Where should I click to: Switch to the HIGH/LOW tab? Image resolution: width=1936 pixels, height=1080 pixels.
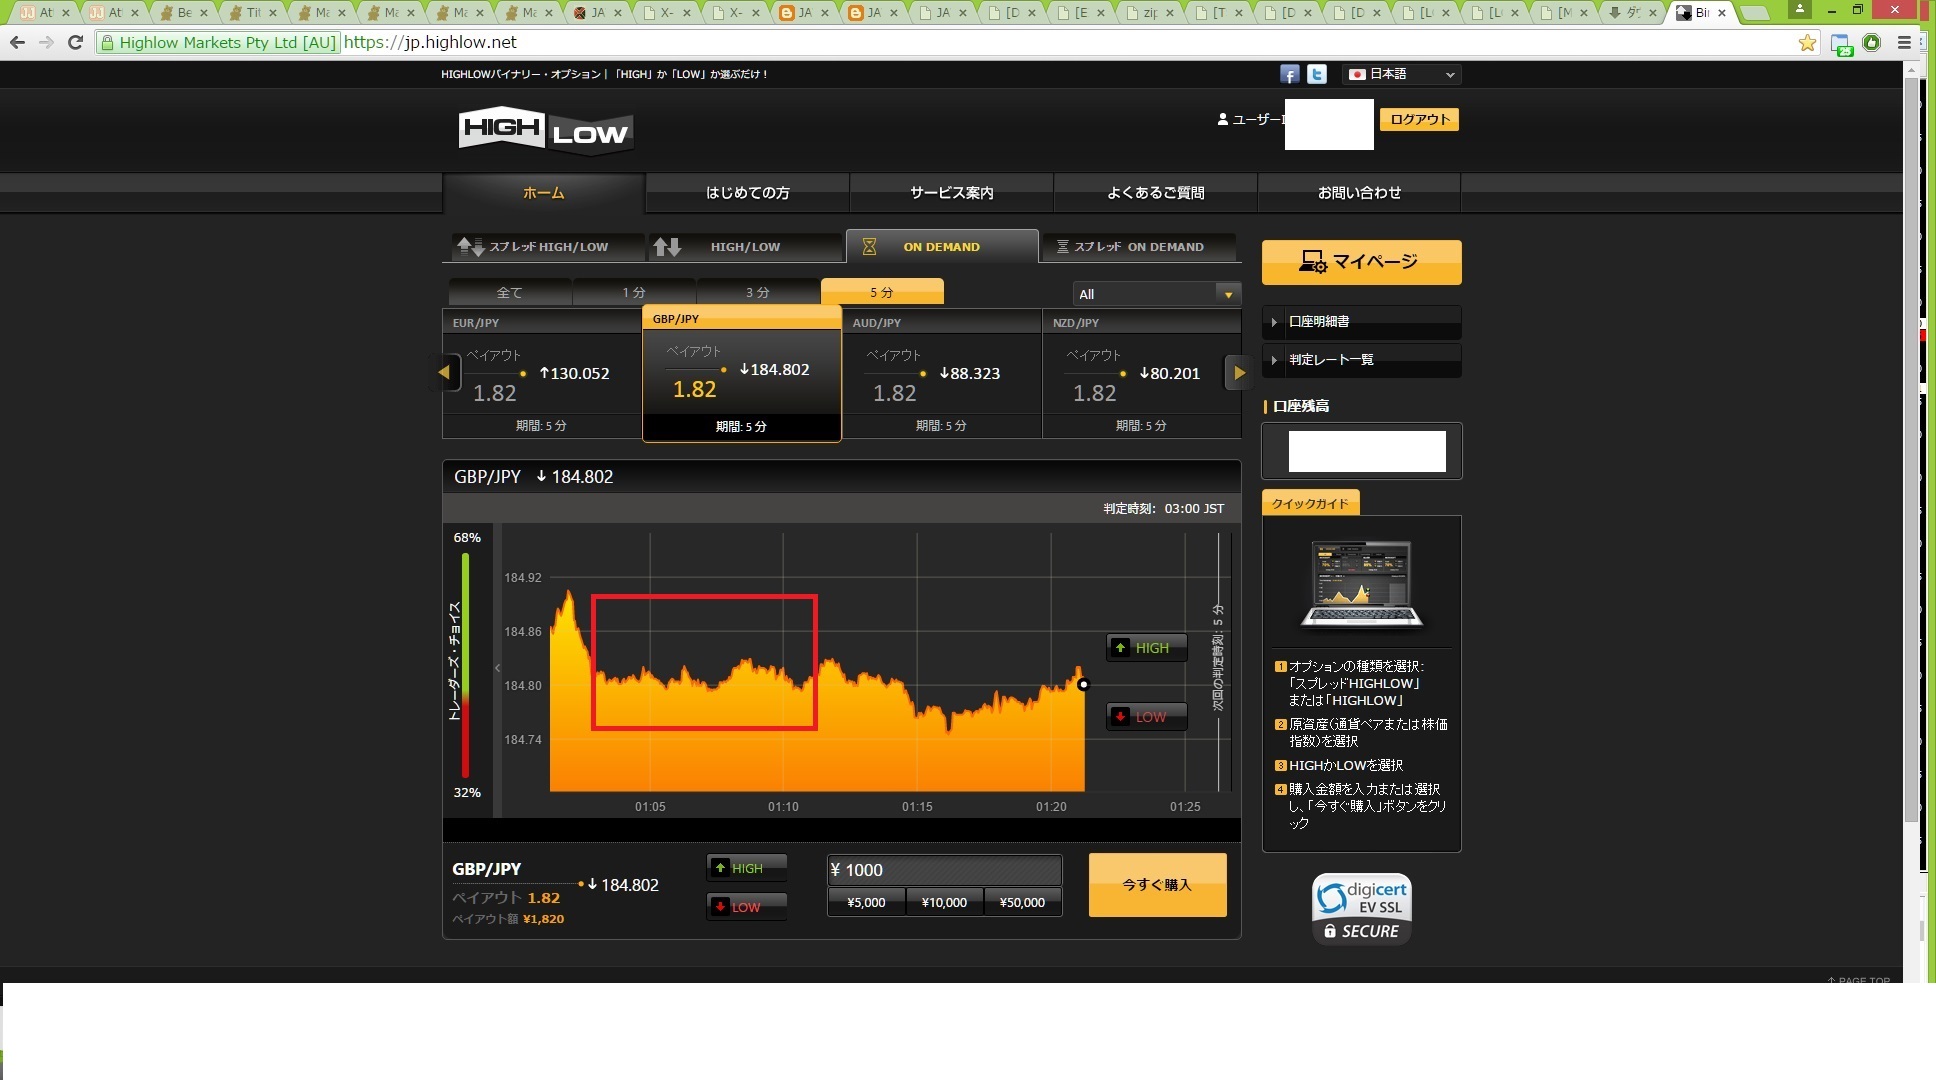pos(745,247)
